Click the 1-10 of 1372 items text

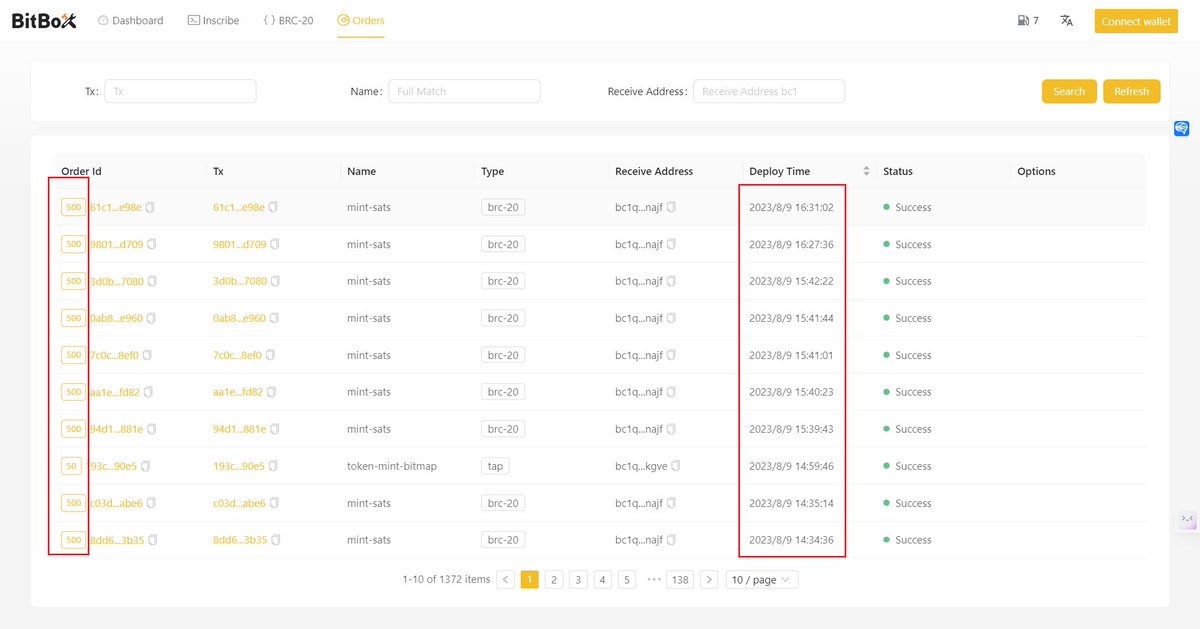(x=446, y=580)
